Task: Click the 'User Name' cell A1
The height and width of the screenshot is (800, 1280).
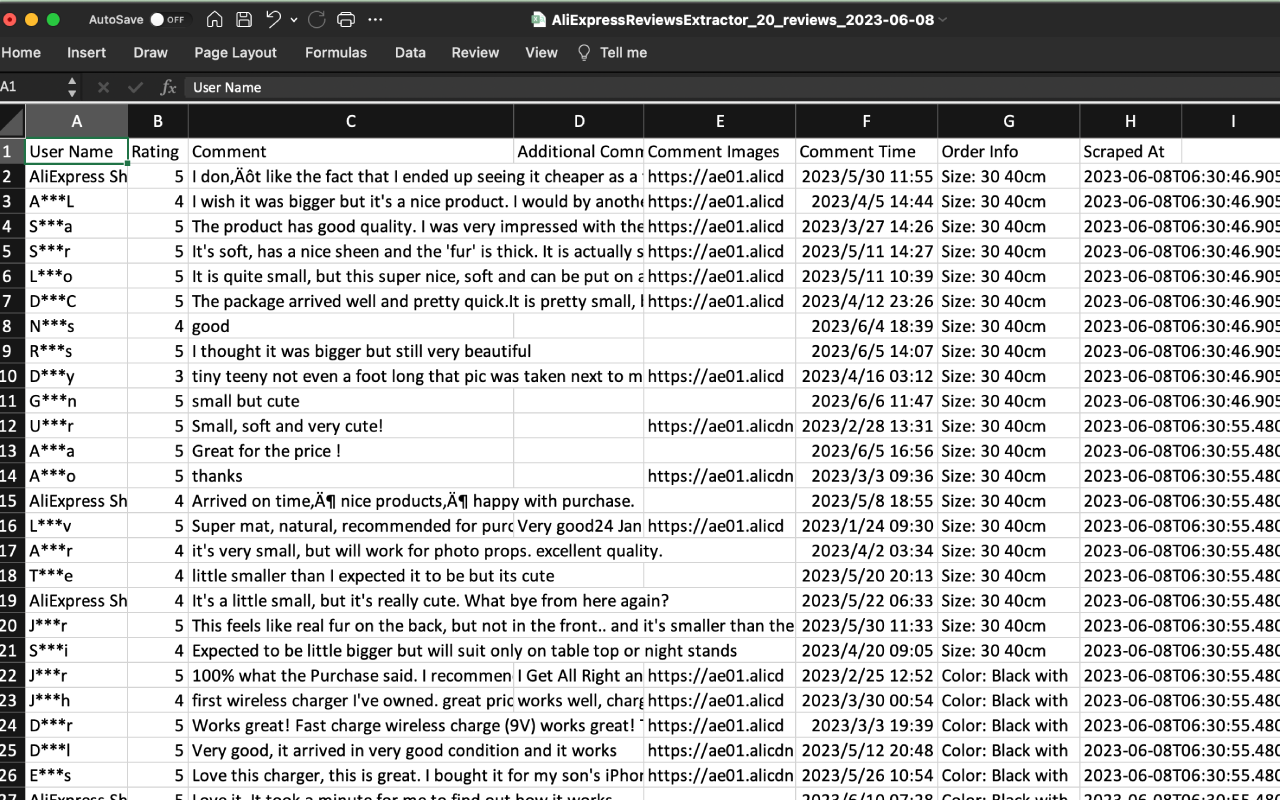Action: 76,151
